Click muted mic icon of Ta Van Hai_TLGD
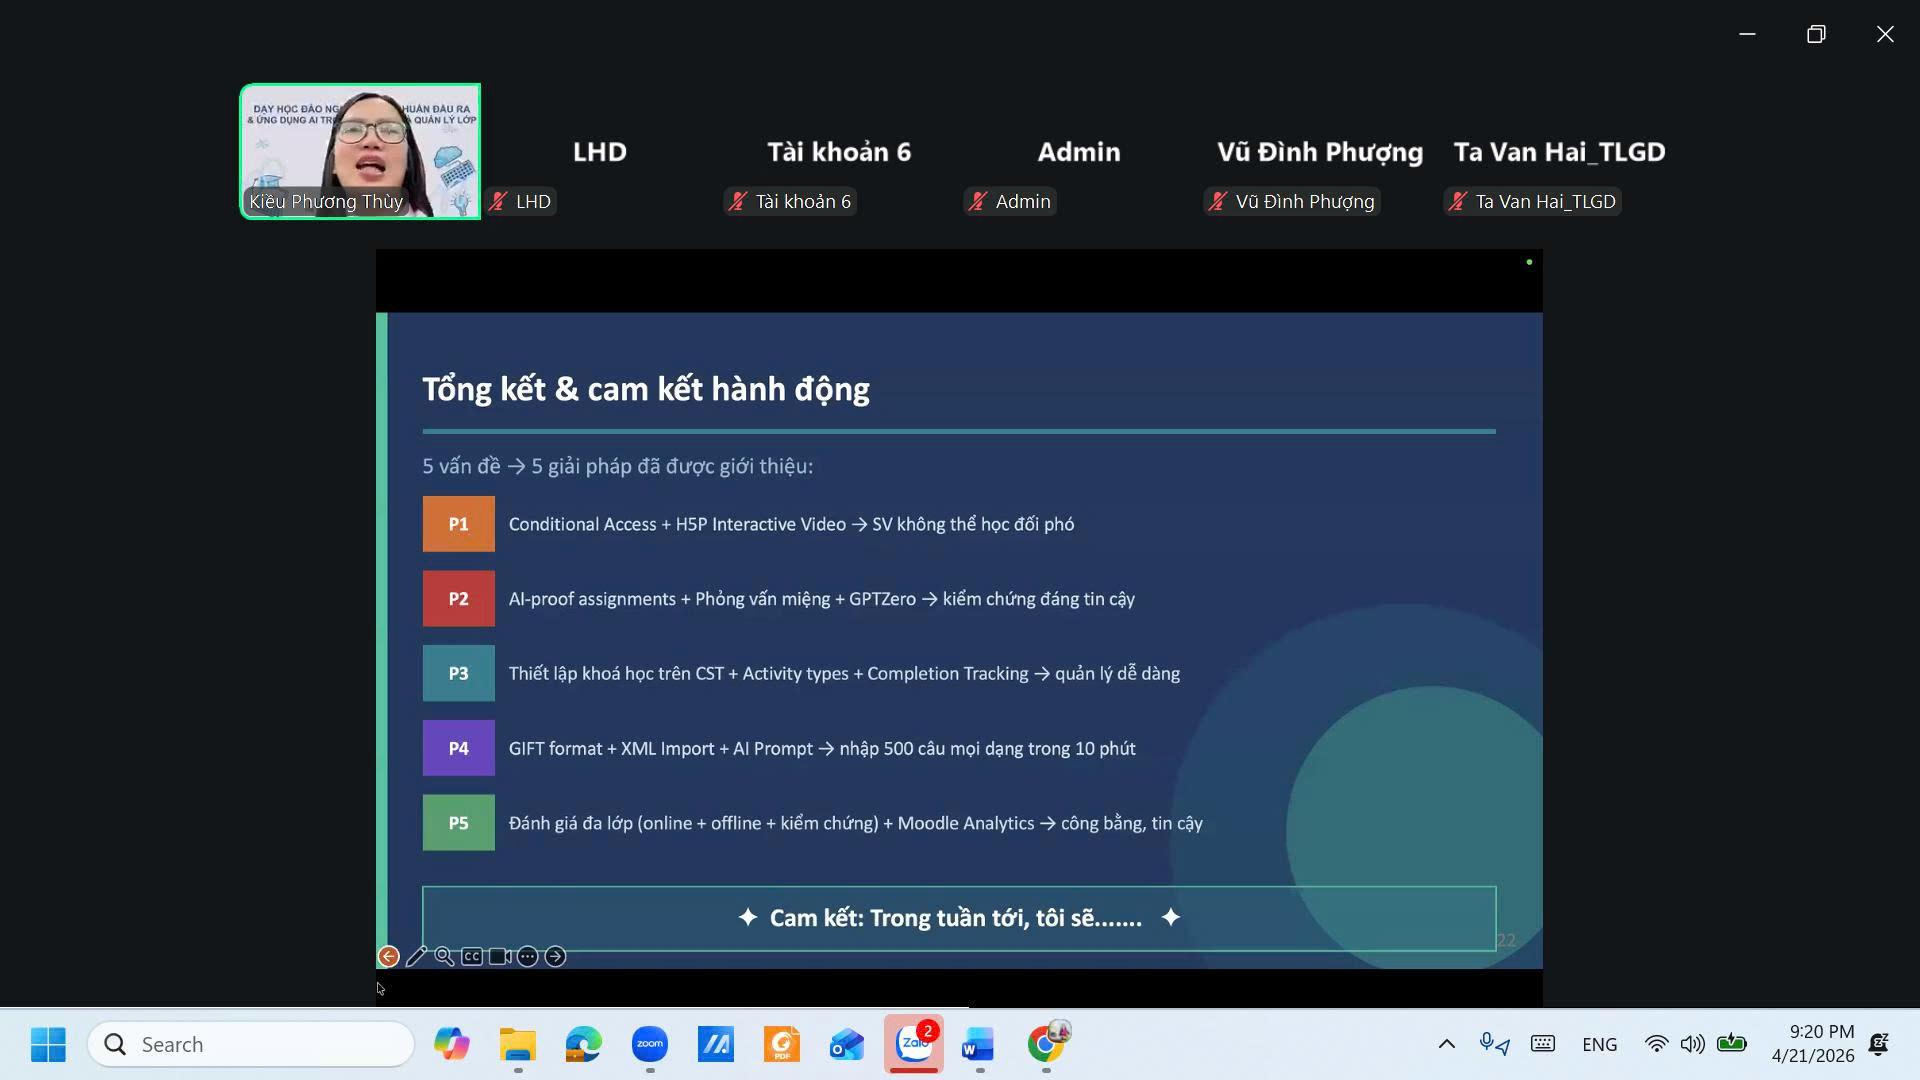Viewport: 1920px width, 1080px height. click(1458, 202)
